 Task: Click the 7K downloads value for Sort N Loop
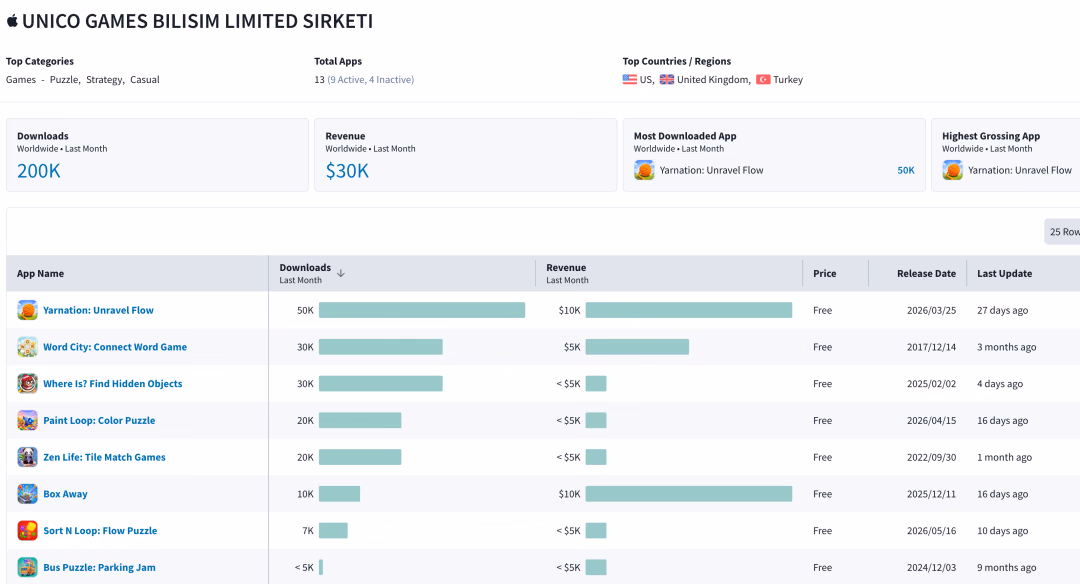tap(308, 531)
